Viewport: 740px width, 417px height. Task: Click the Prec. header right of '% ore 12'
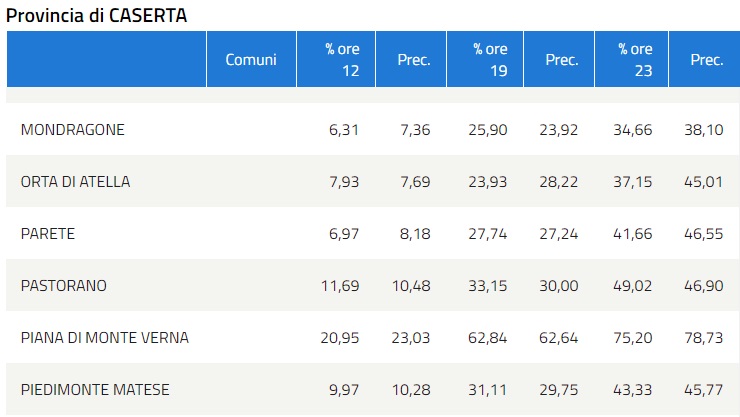(x=413, y=60)
